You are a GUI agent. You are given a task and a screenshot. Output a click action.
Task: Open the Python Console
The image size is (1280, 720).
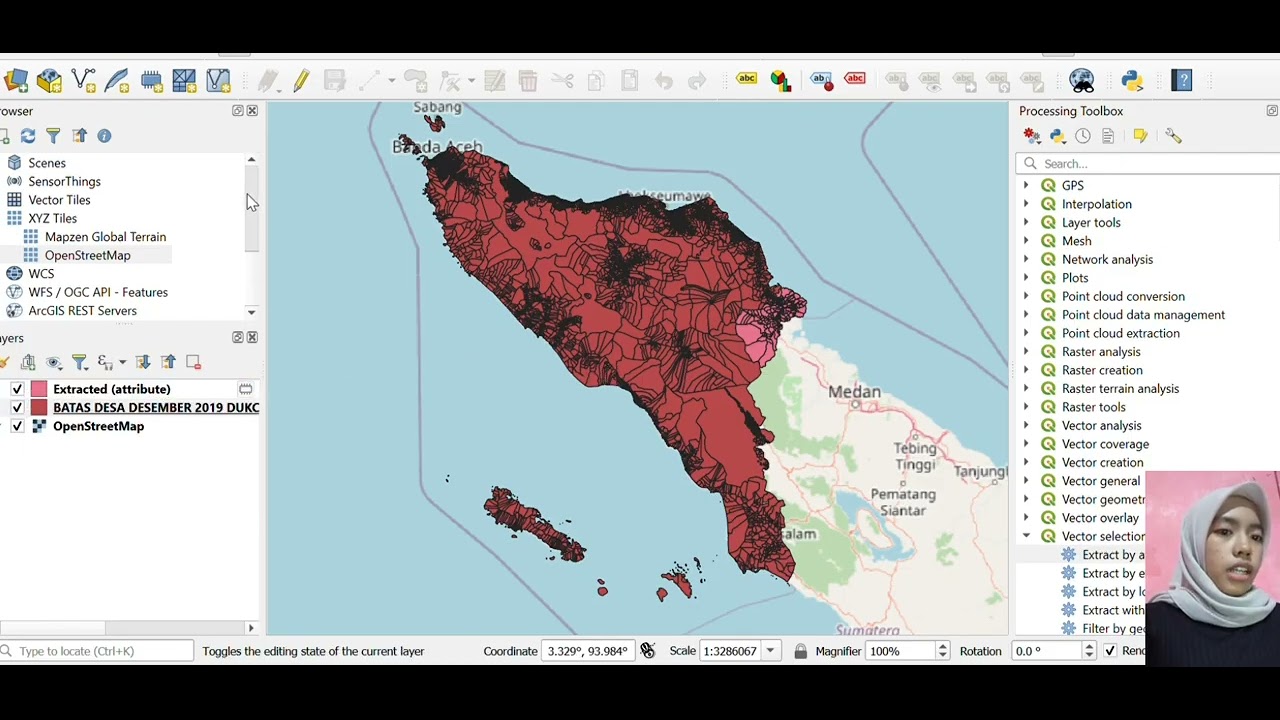coord(1132,80)
